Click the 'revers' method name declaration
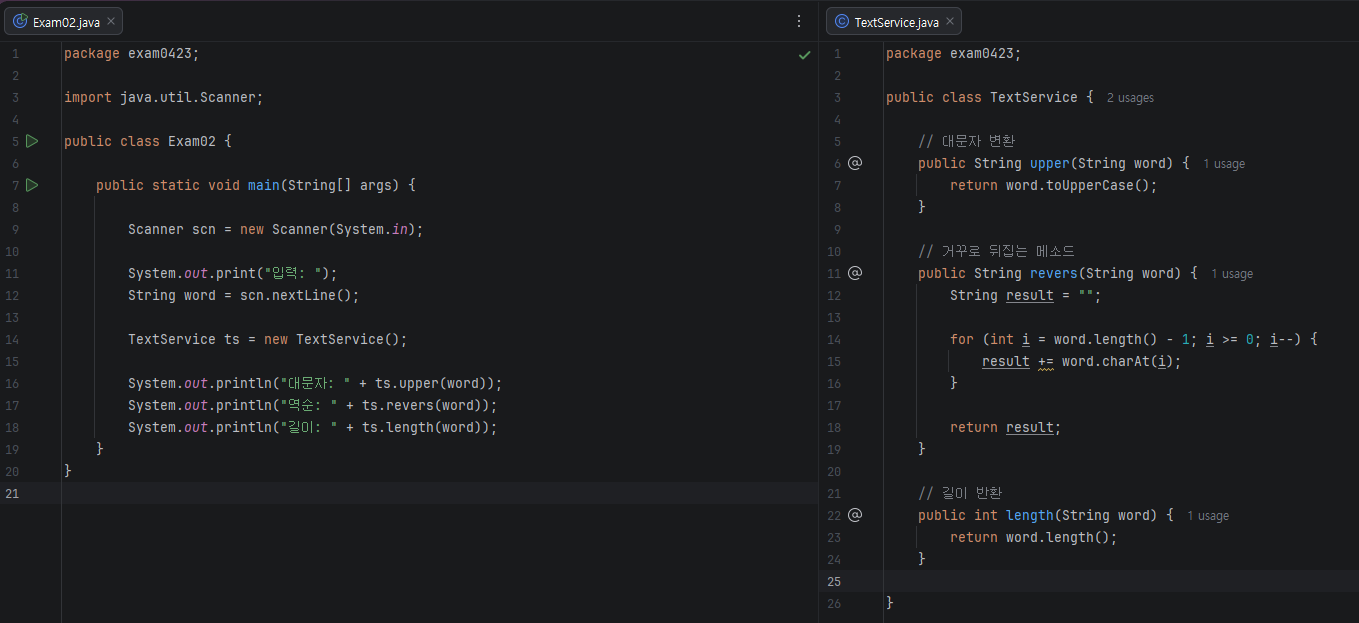Viewport: 1359px width, 623px height. click(x=1054, y=273)
